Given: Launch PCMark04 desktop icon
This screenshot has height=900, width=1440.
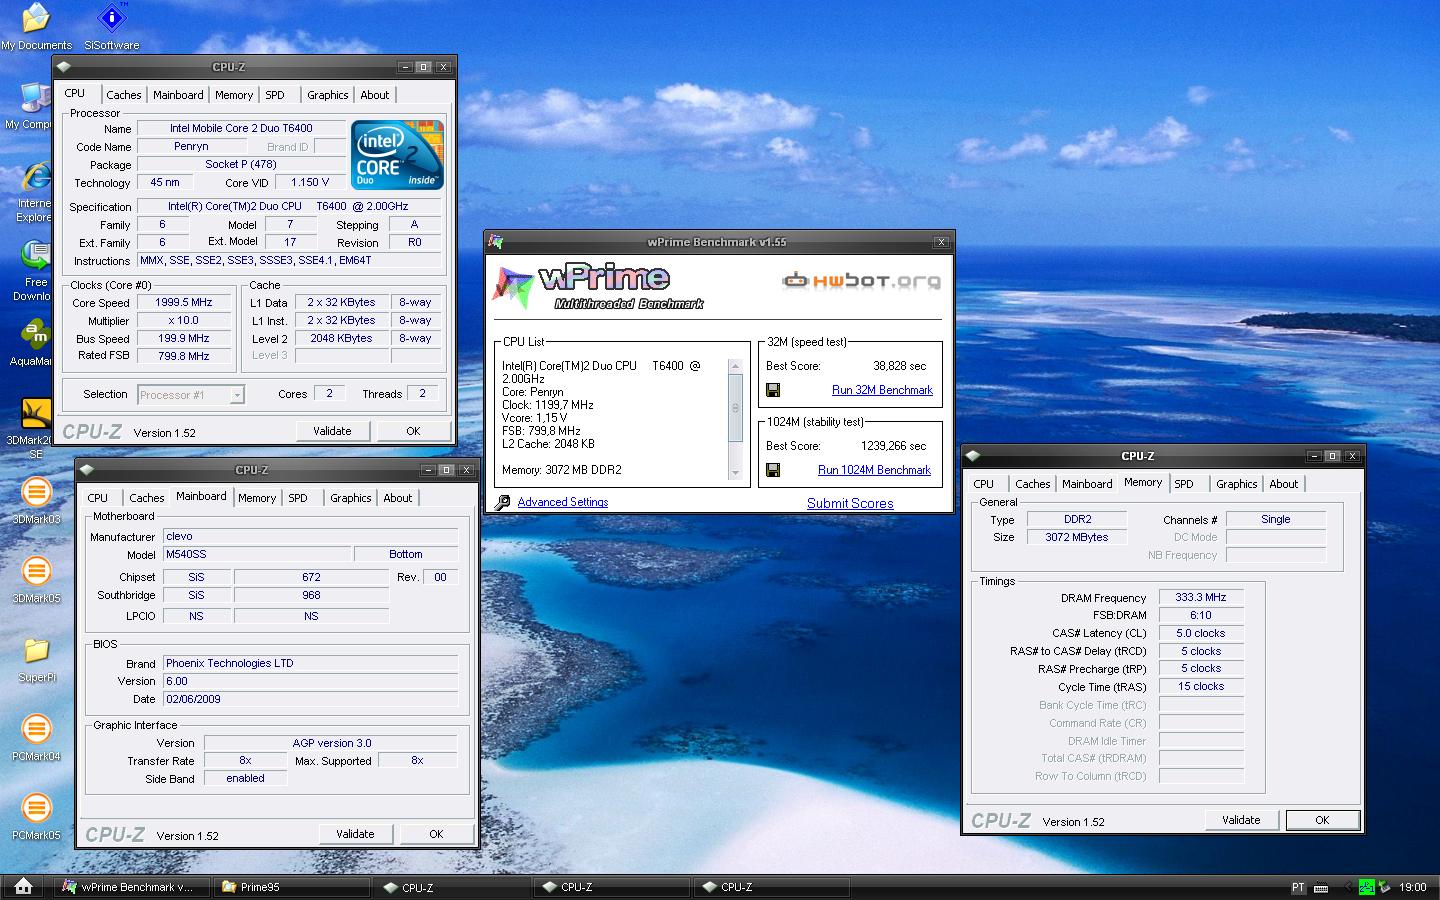Looking at the screenshot, I should click(x=36, y=737).
